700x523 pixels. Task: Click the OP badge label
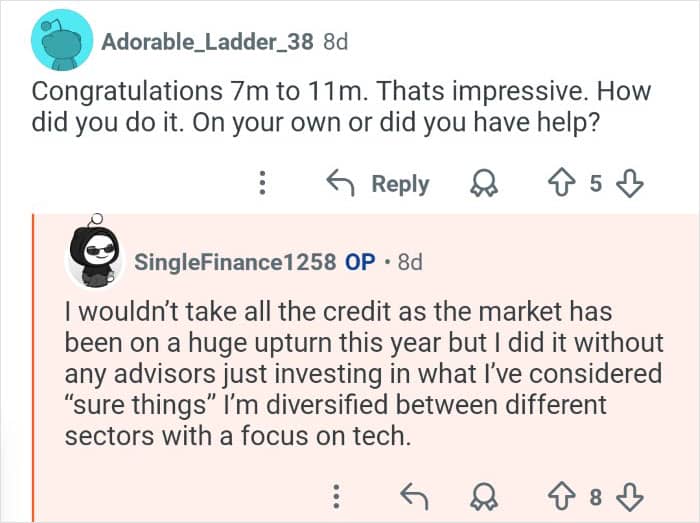tap(359, 262)
